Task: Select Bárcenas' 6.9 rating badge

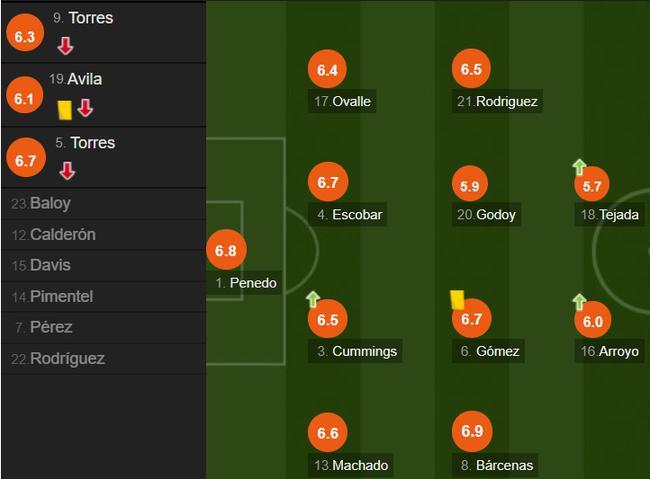Action: point(472,431)
